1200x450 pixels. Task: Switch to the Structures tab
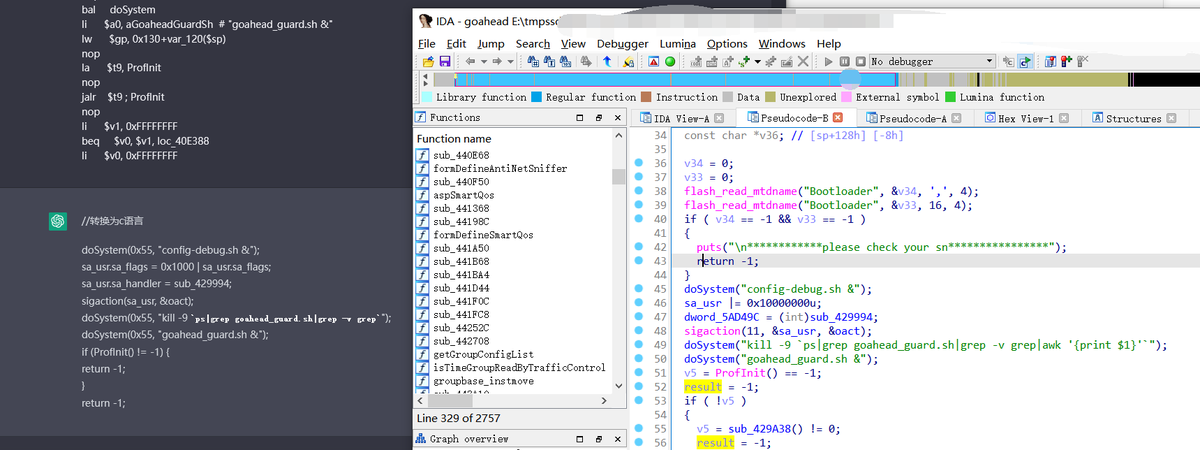pos(1133,118)
